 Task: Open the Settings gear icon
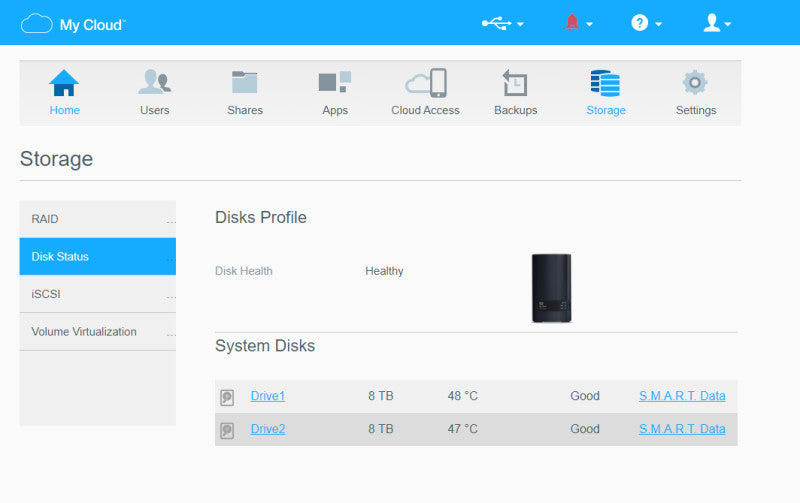click(x=695, y=83)
